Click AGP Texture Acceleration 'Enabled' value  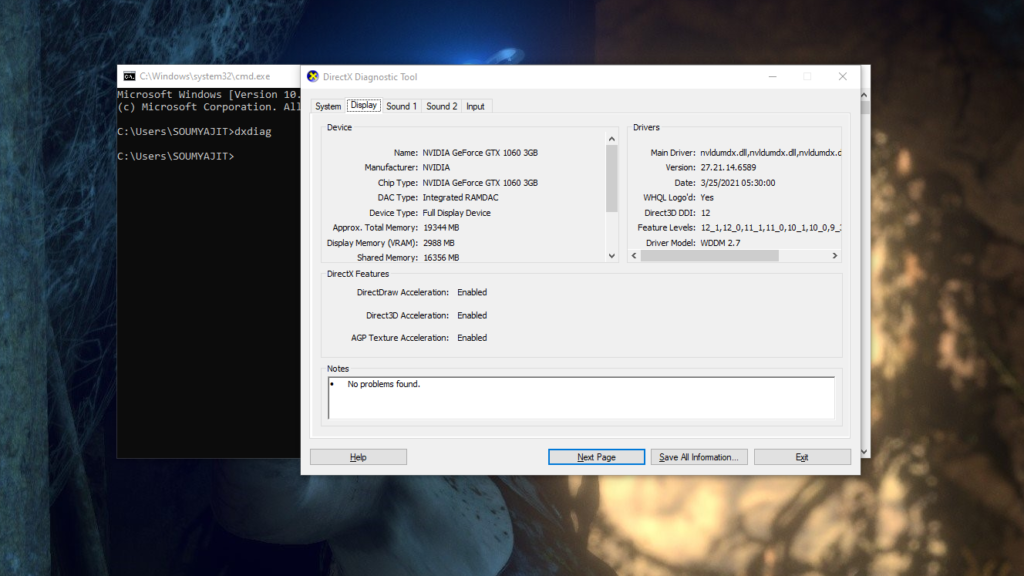tap(472, 338)
